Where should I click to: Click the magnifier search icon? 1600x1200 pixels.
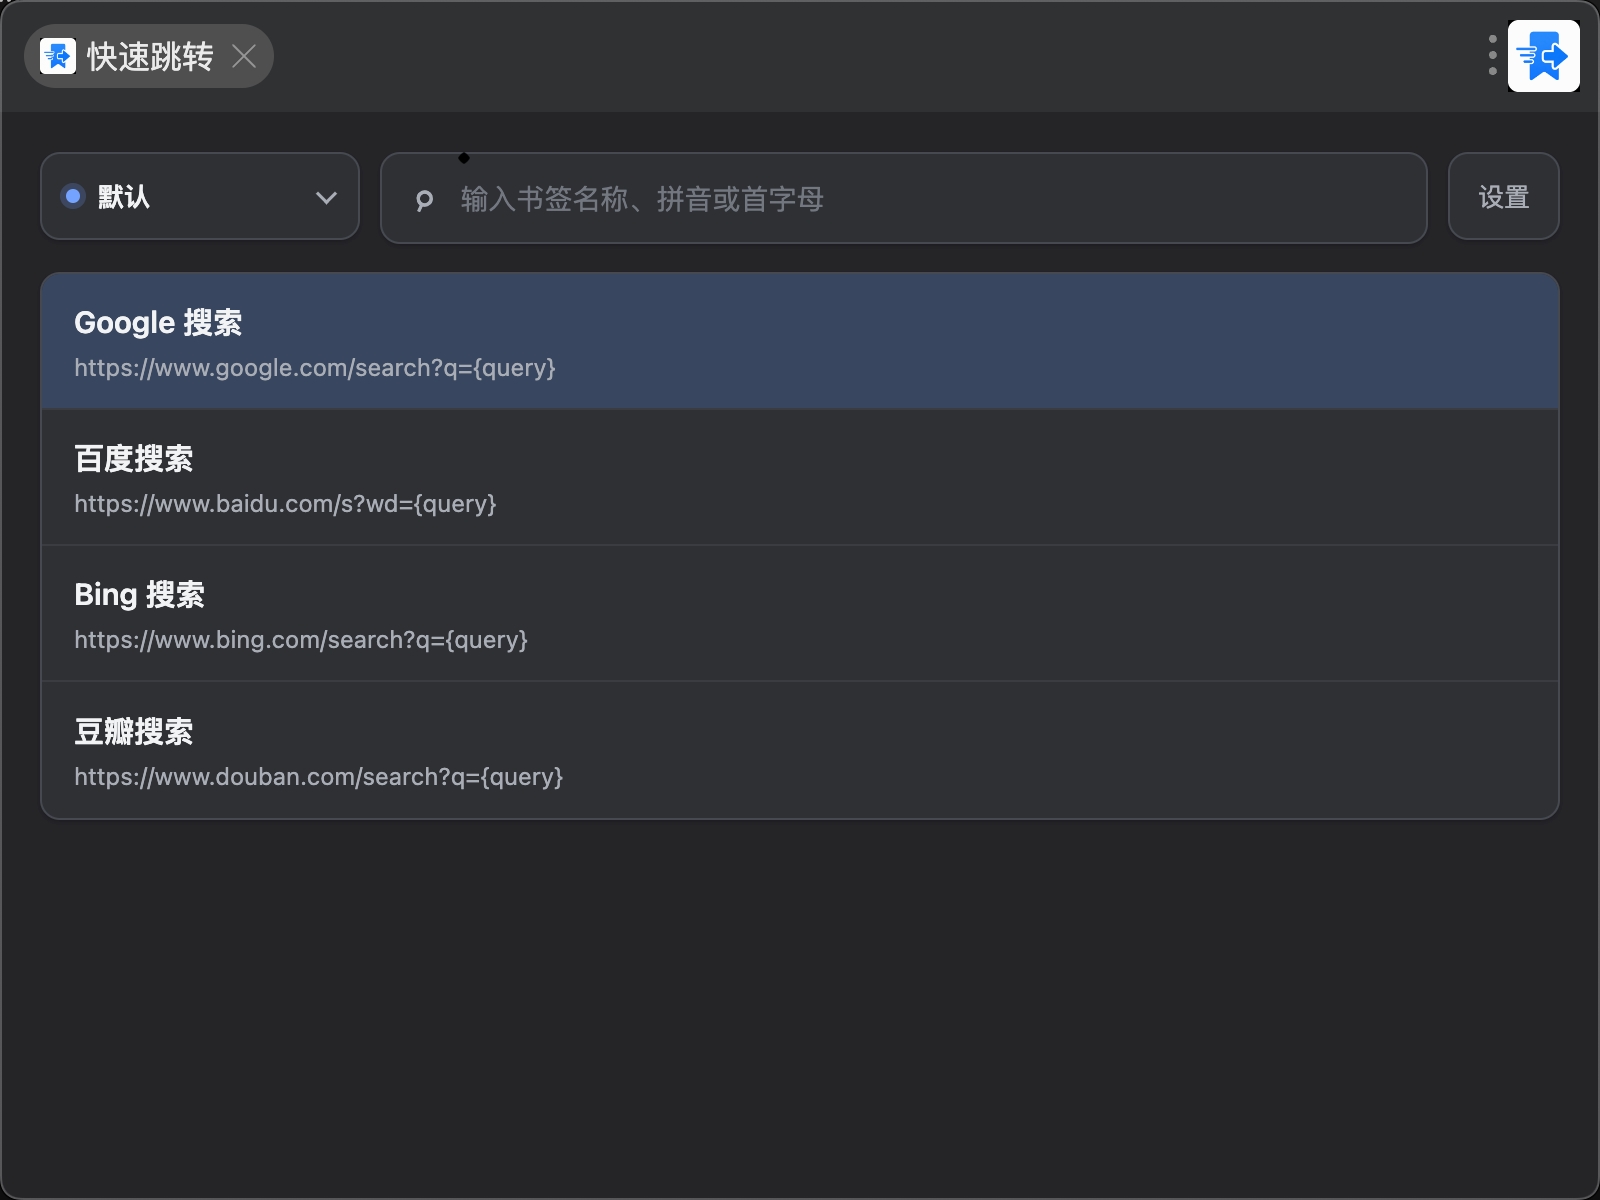pos(424,200)
